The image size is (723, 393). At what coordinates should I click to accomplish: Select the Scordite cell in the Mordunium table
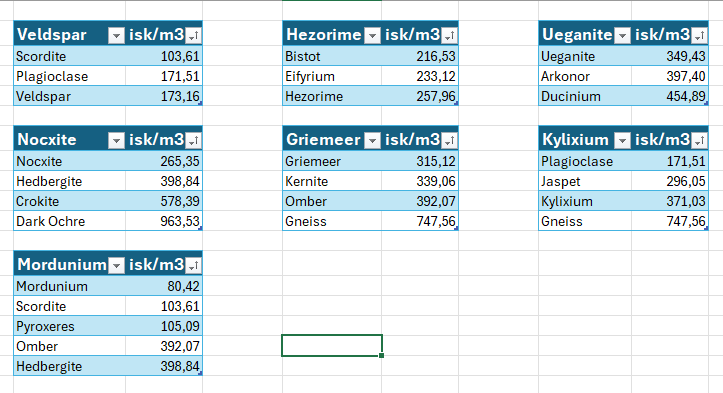tap(70, 306)
